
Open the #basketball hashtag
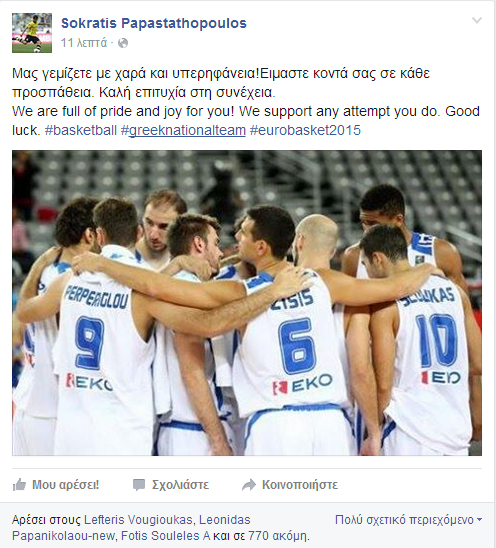click(81, 130)
